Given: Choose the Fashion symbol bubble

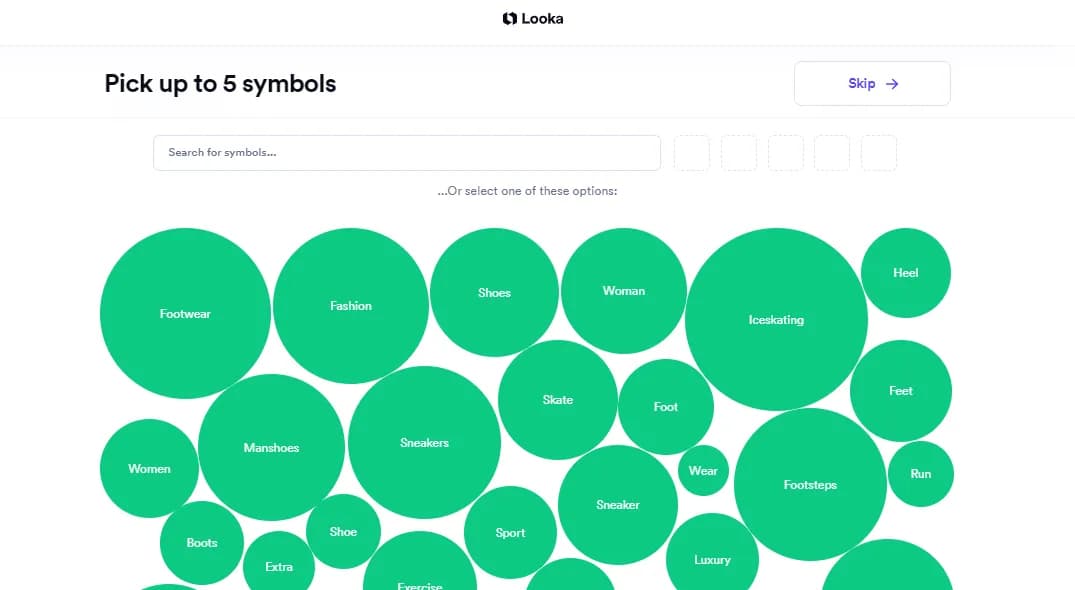Looking at the screenshot, I should pyautogui.click(x=350, y=305).
